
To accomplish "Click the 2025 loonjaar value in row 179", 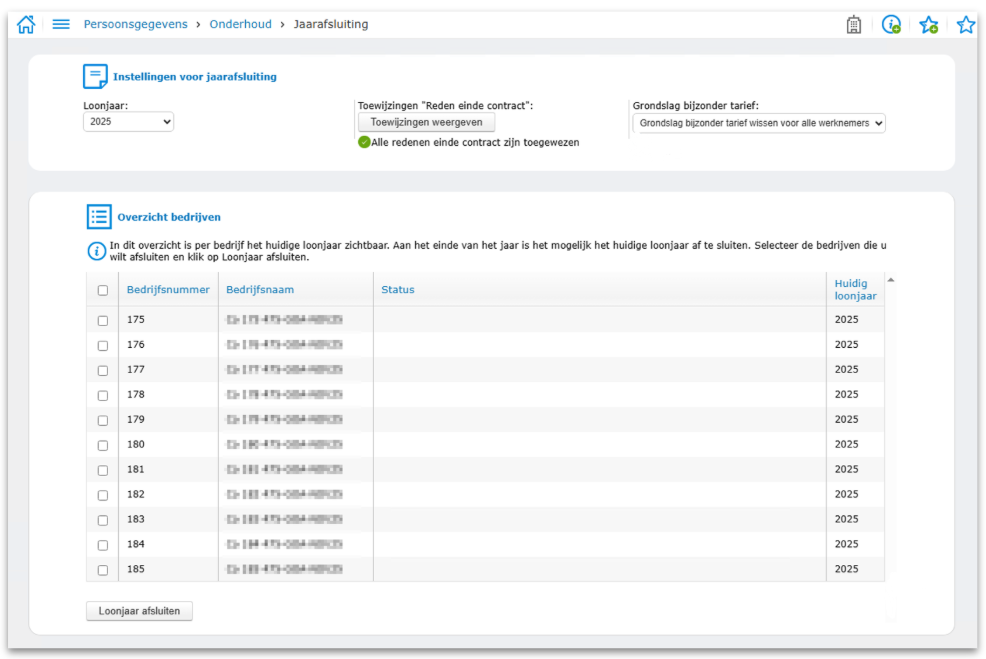I will point(846,419).
